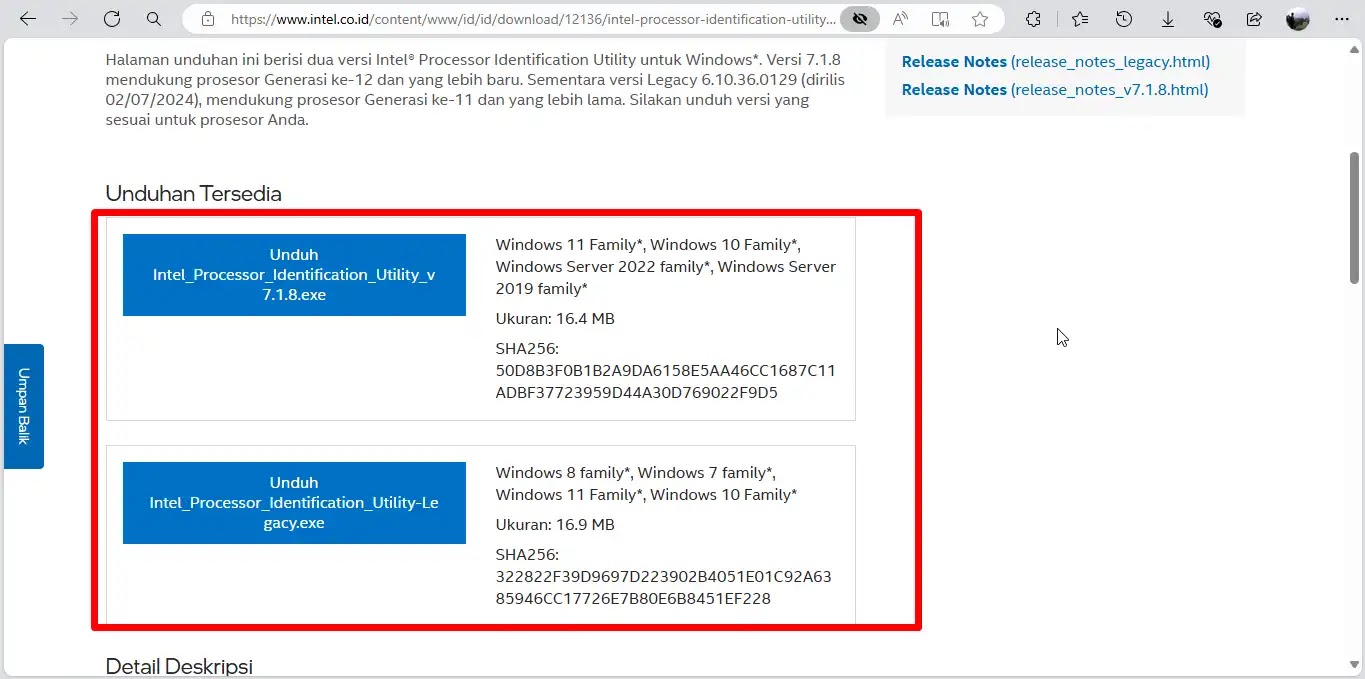The width and height of the screenshot is (1365, 679).
Task: Activate the Read aloud icon
Action: pyautogui.click(x=900, y=19)
